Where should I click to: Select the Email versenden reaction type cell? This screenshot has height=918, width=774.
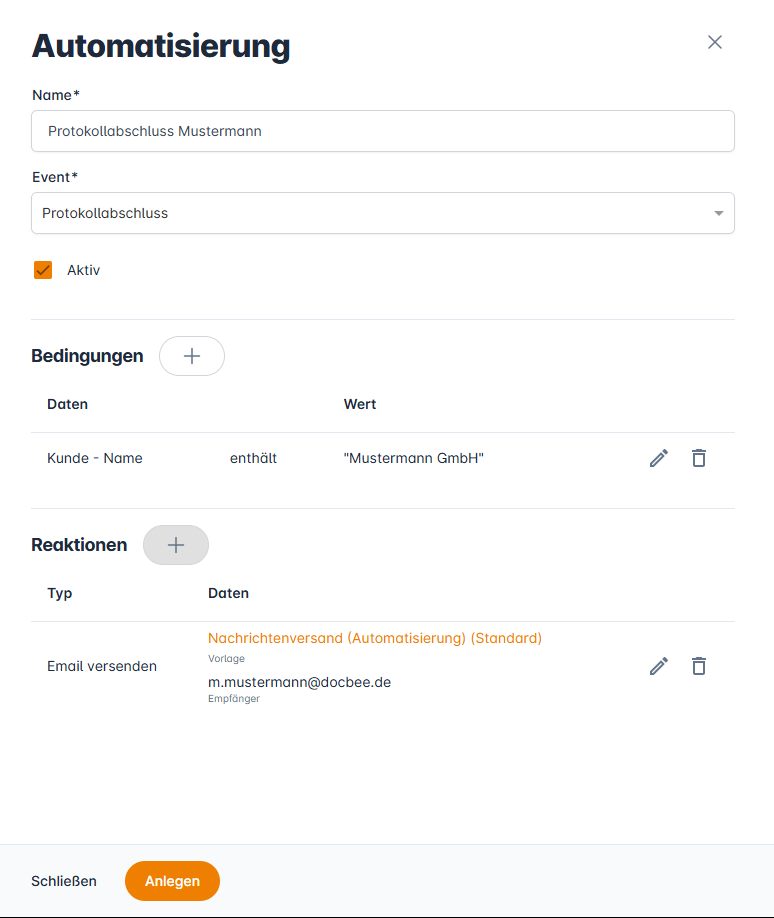pyautogui.click(x=102, y=666)
